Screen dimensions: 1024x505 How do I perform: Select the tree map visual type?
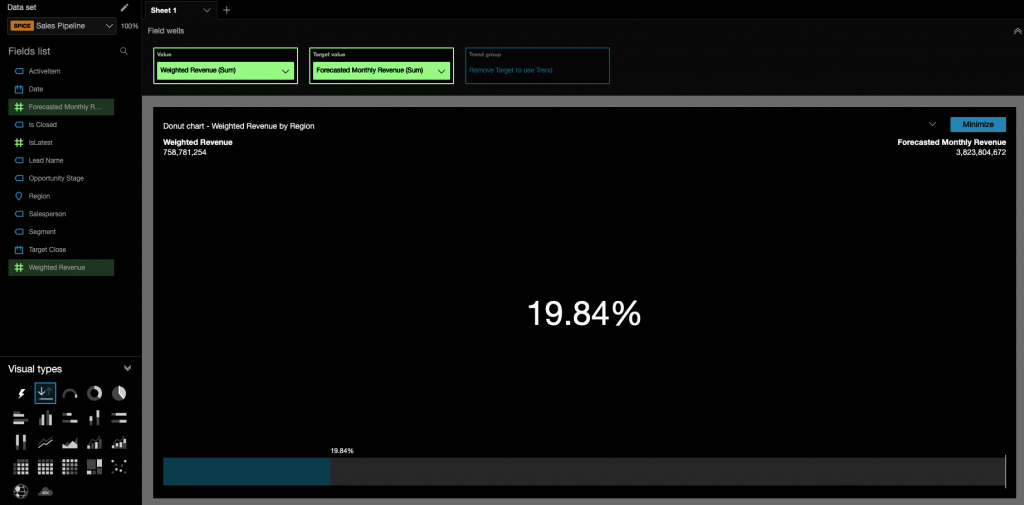click(x=95, y=466)
